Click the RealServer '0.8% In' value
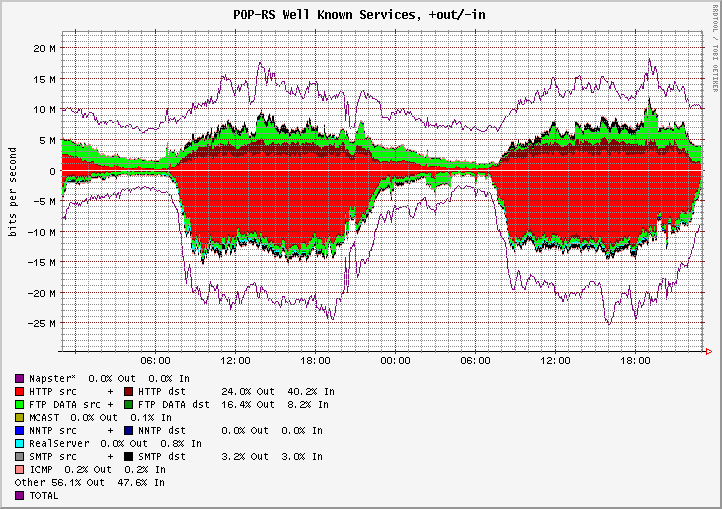 (x=181, y=444)
